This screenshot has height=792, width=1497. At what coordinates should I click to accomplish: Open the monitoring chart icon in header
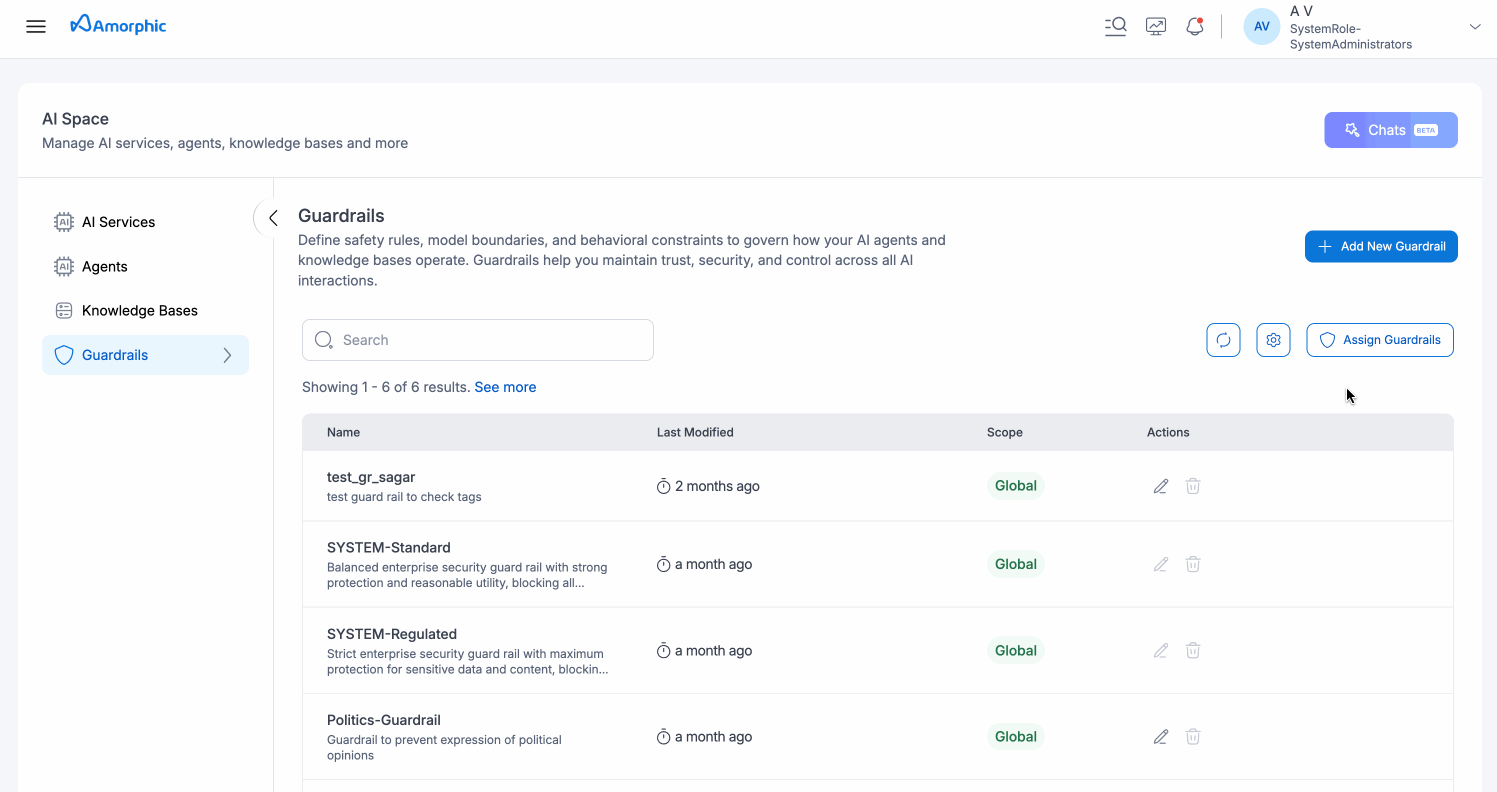pos(1156,27)
